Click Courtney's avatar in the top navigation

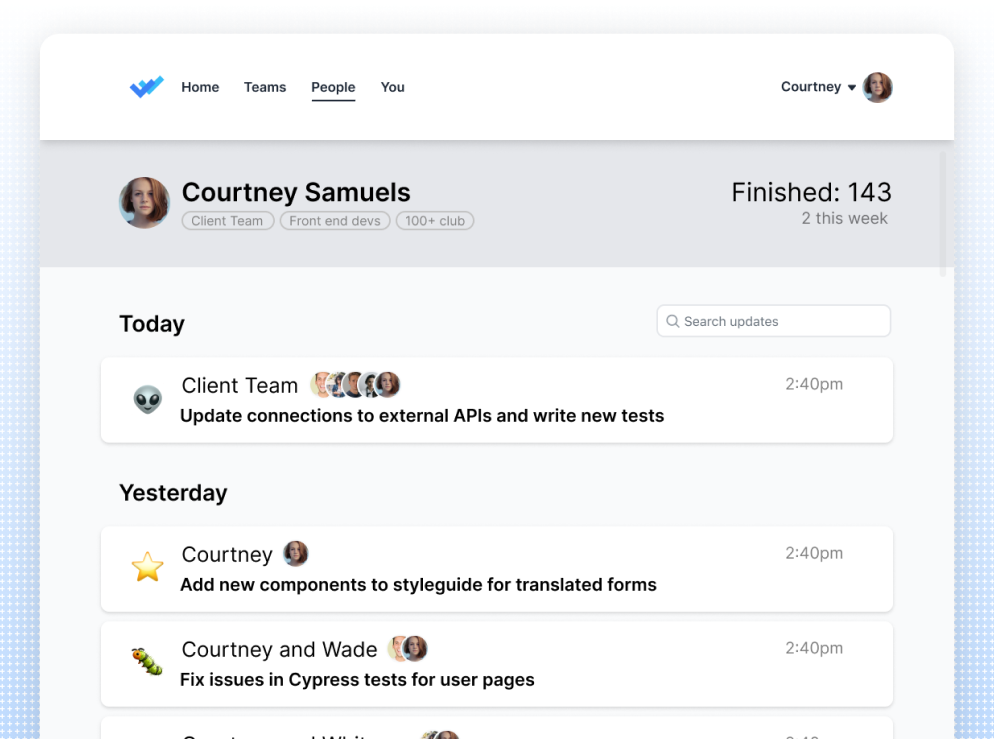(877, 87)
